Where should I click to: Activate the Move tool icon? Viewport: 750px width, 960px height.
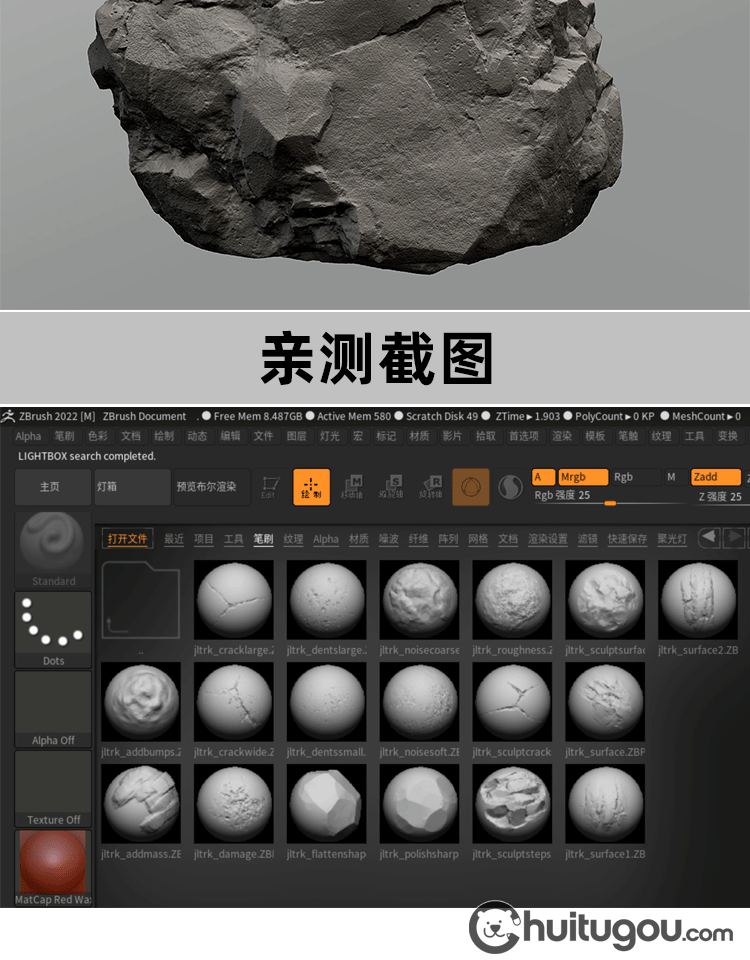(x=352, y=487)
